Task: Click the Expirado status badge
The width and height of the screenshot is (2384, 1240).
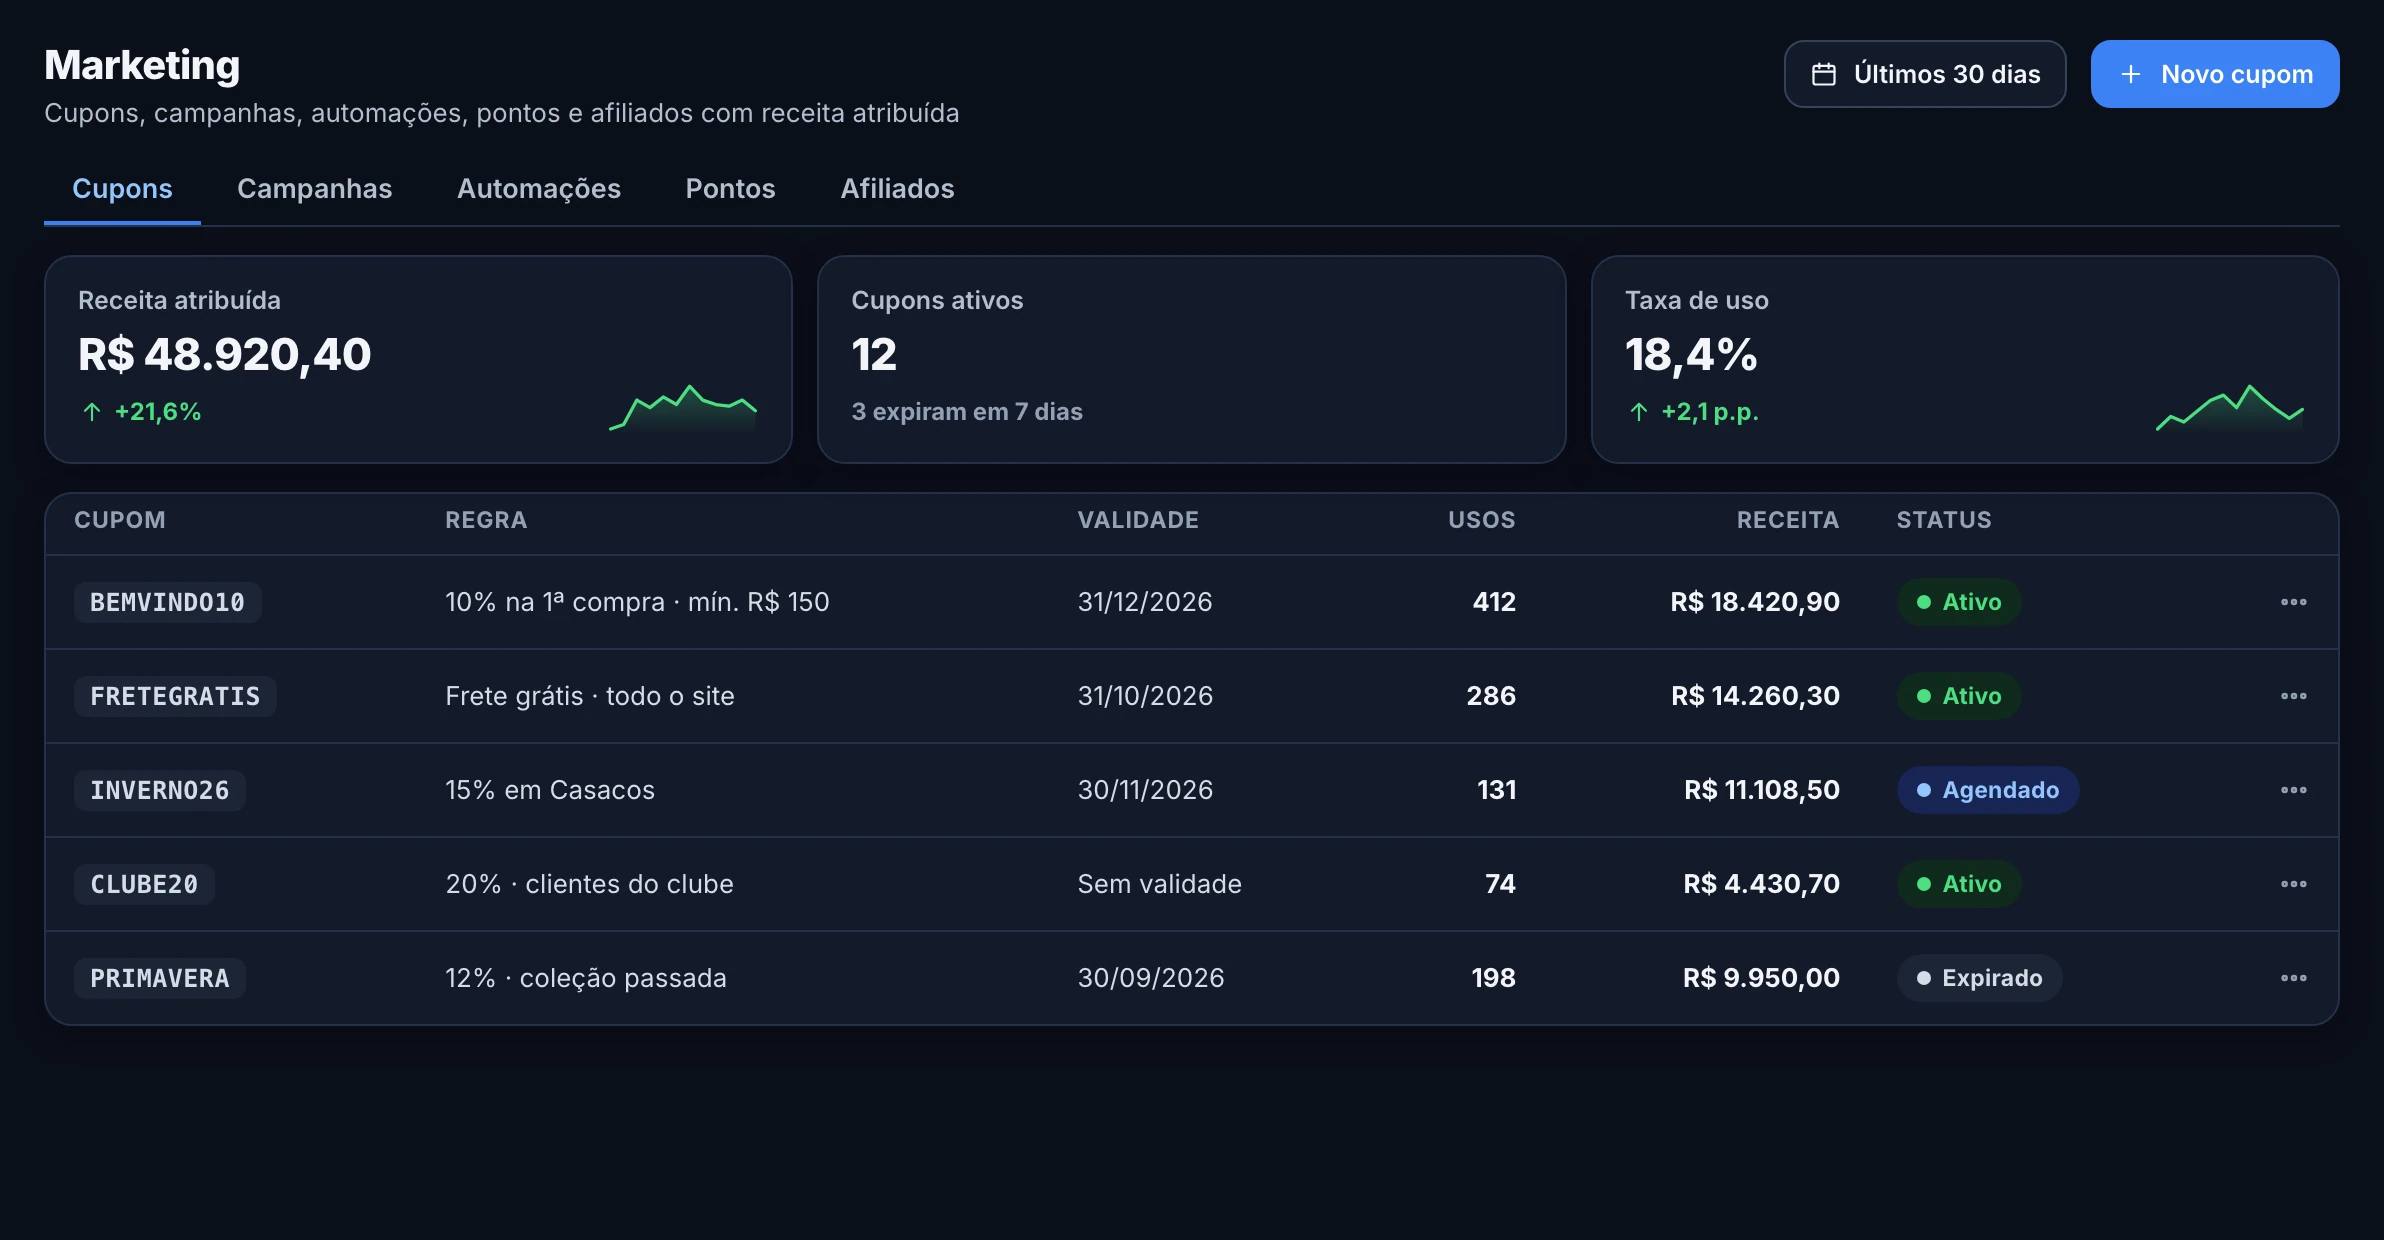Action: click(x=1980, y=978)
